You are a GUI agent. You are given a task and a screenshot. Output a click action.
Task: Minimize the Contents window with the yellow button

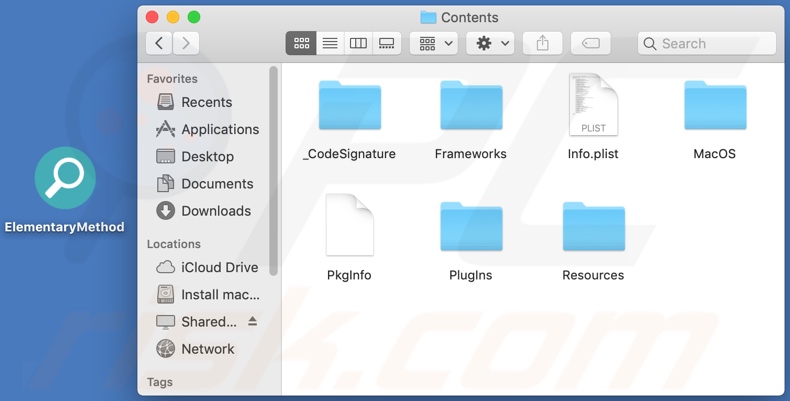(173, 17)
